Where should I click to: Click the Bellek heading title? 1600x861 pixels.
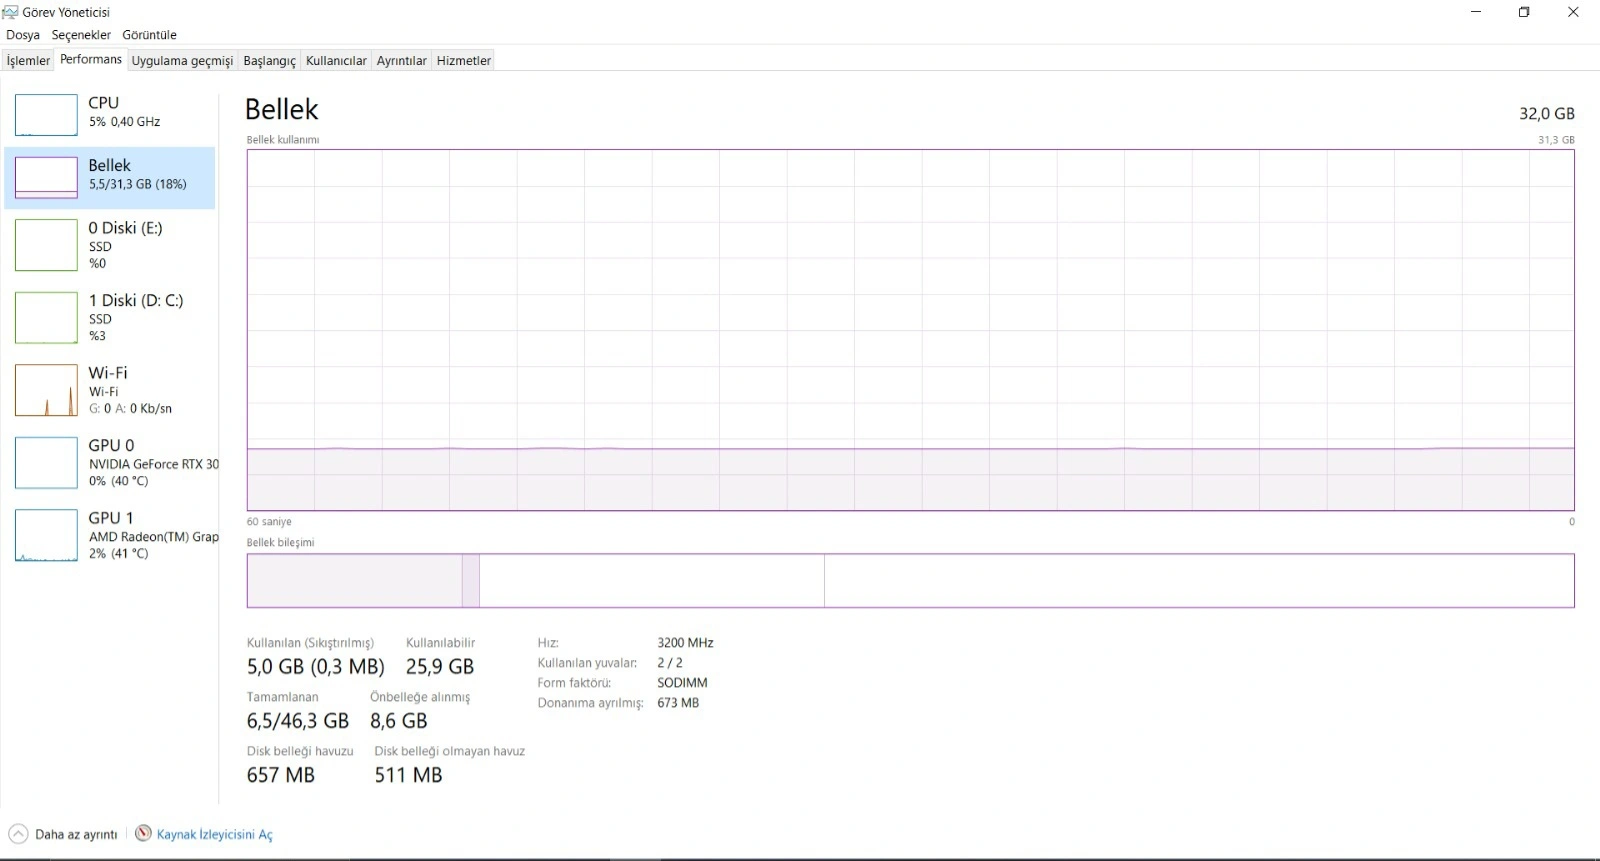click(x=282, y=109)
